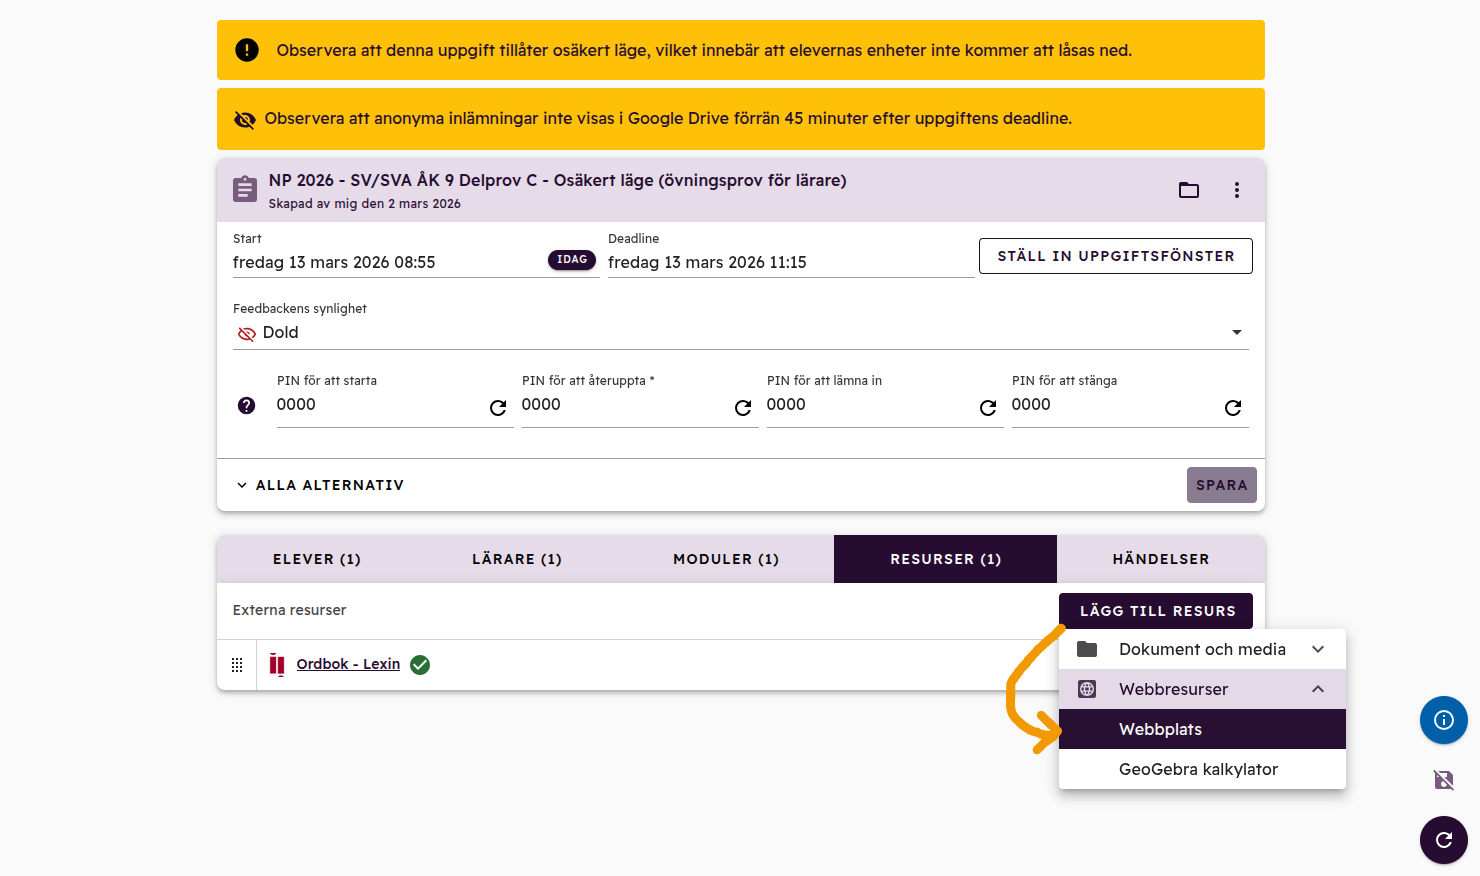Screen dimensions: 1480x876
Task: Regenerate the PIN för att återuppta code
Action: [743, 407]
